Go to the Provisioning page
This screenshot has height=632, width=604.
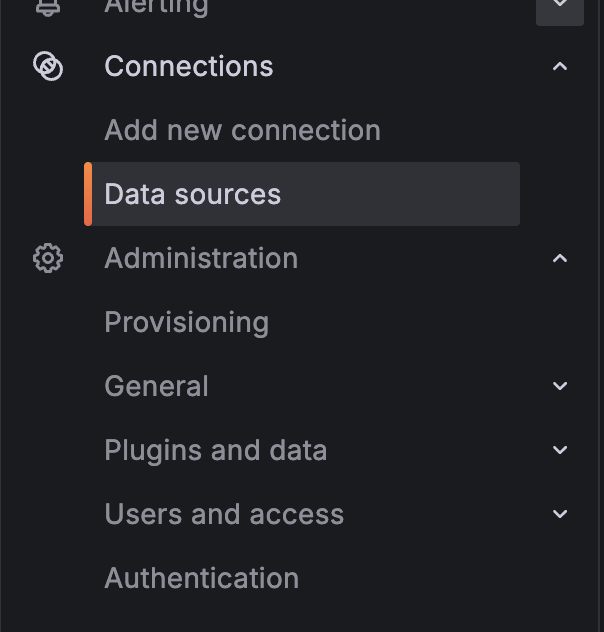[187, 322]
